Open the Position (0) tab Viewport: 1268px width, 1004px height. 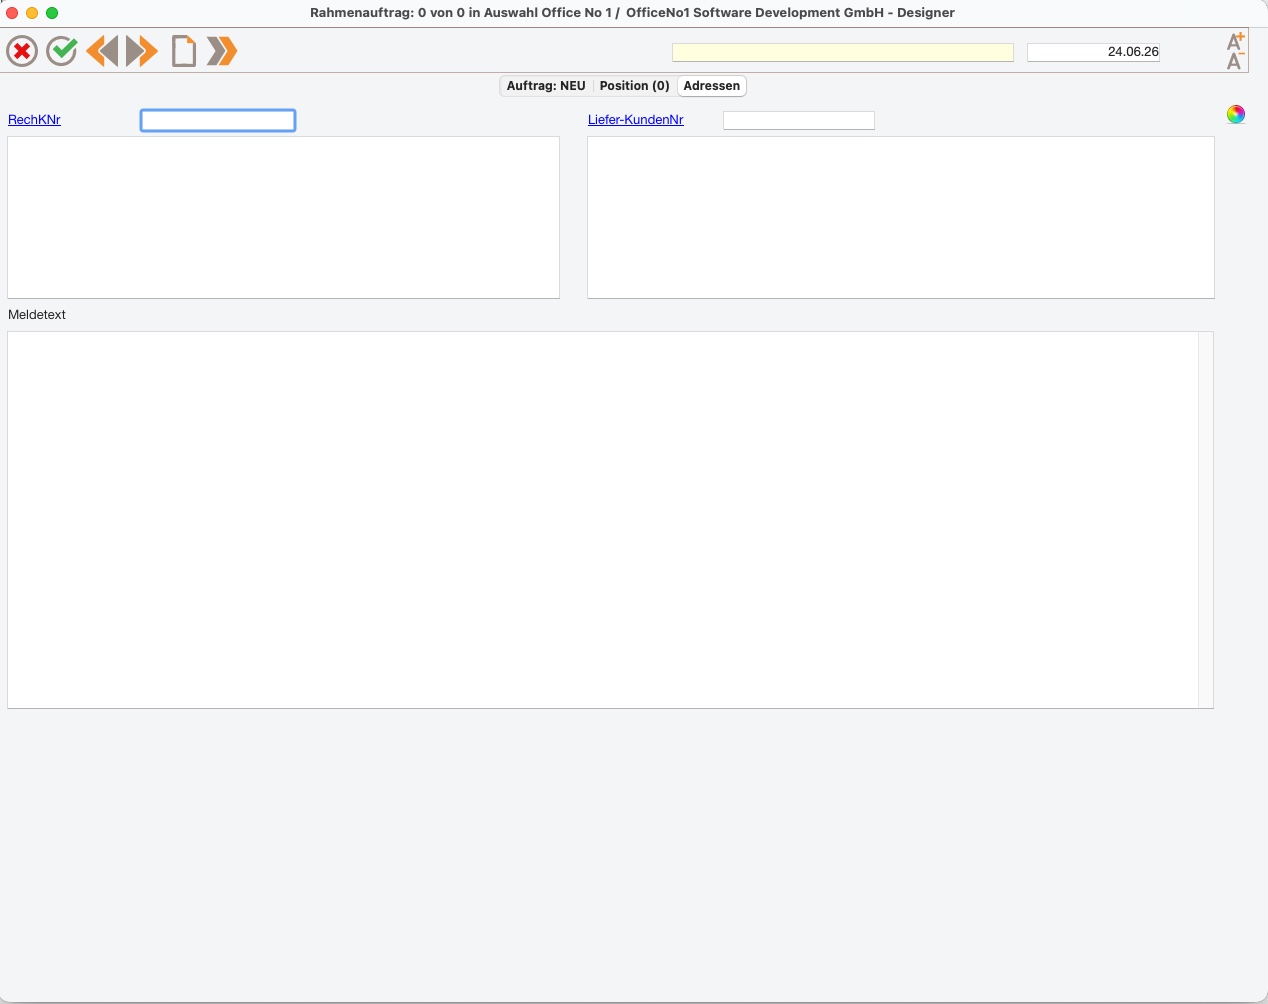(x=634, y=86)
